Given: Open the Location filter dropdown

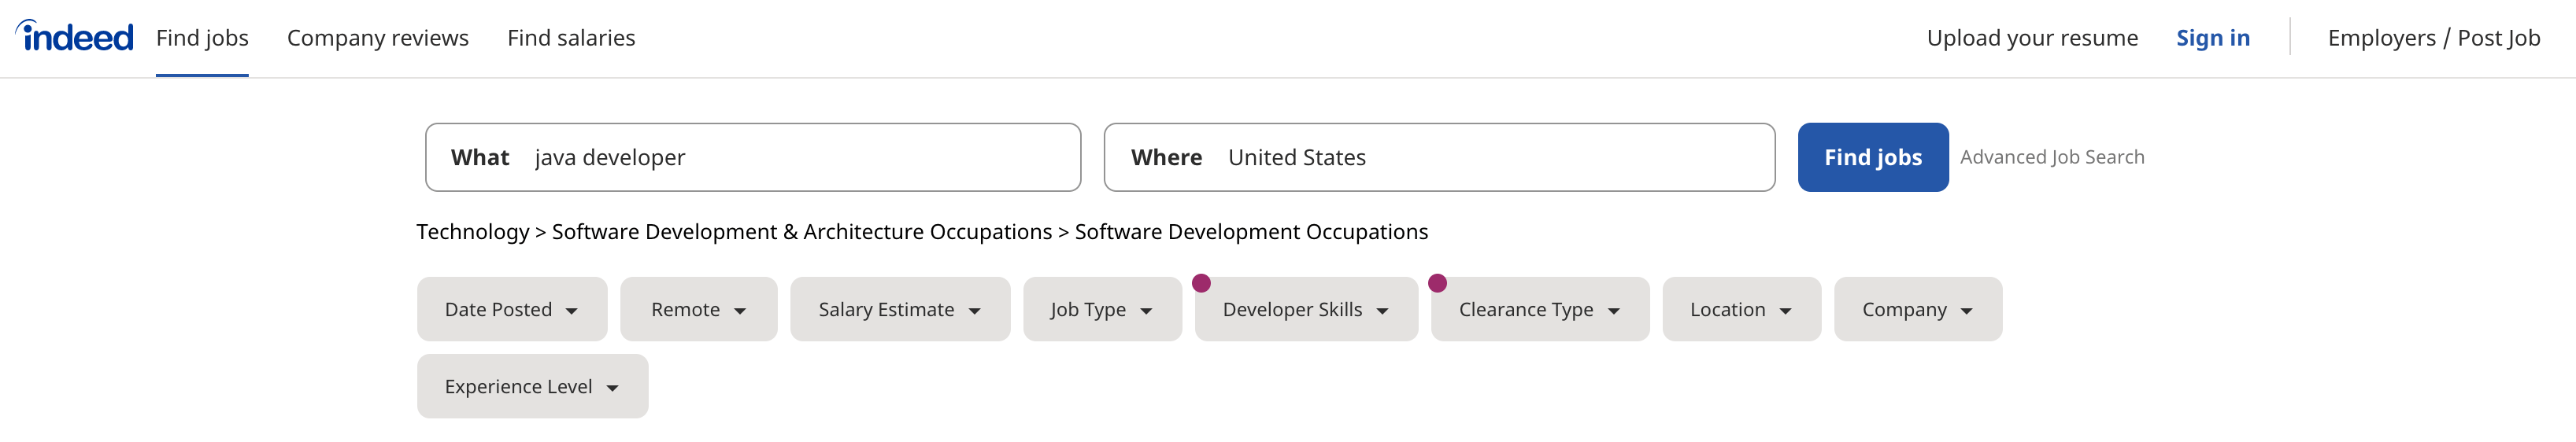Looking at the screenshot, I should (x=1741, y=310).
